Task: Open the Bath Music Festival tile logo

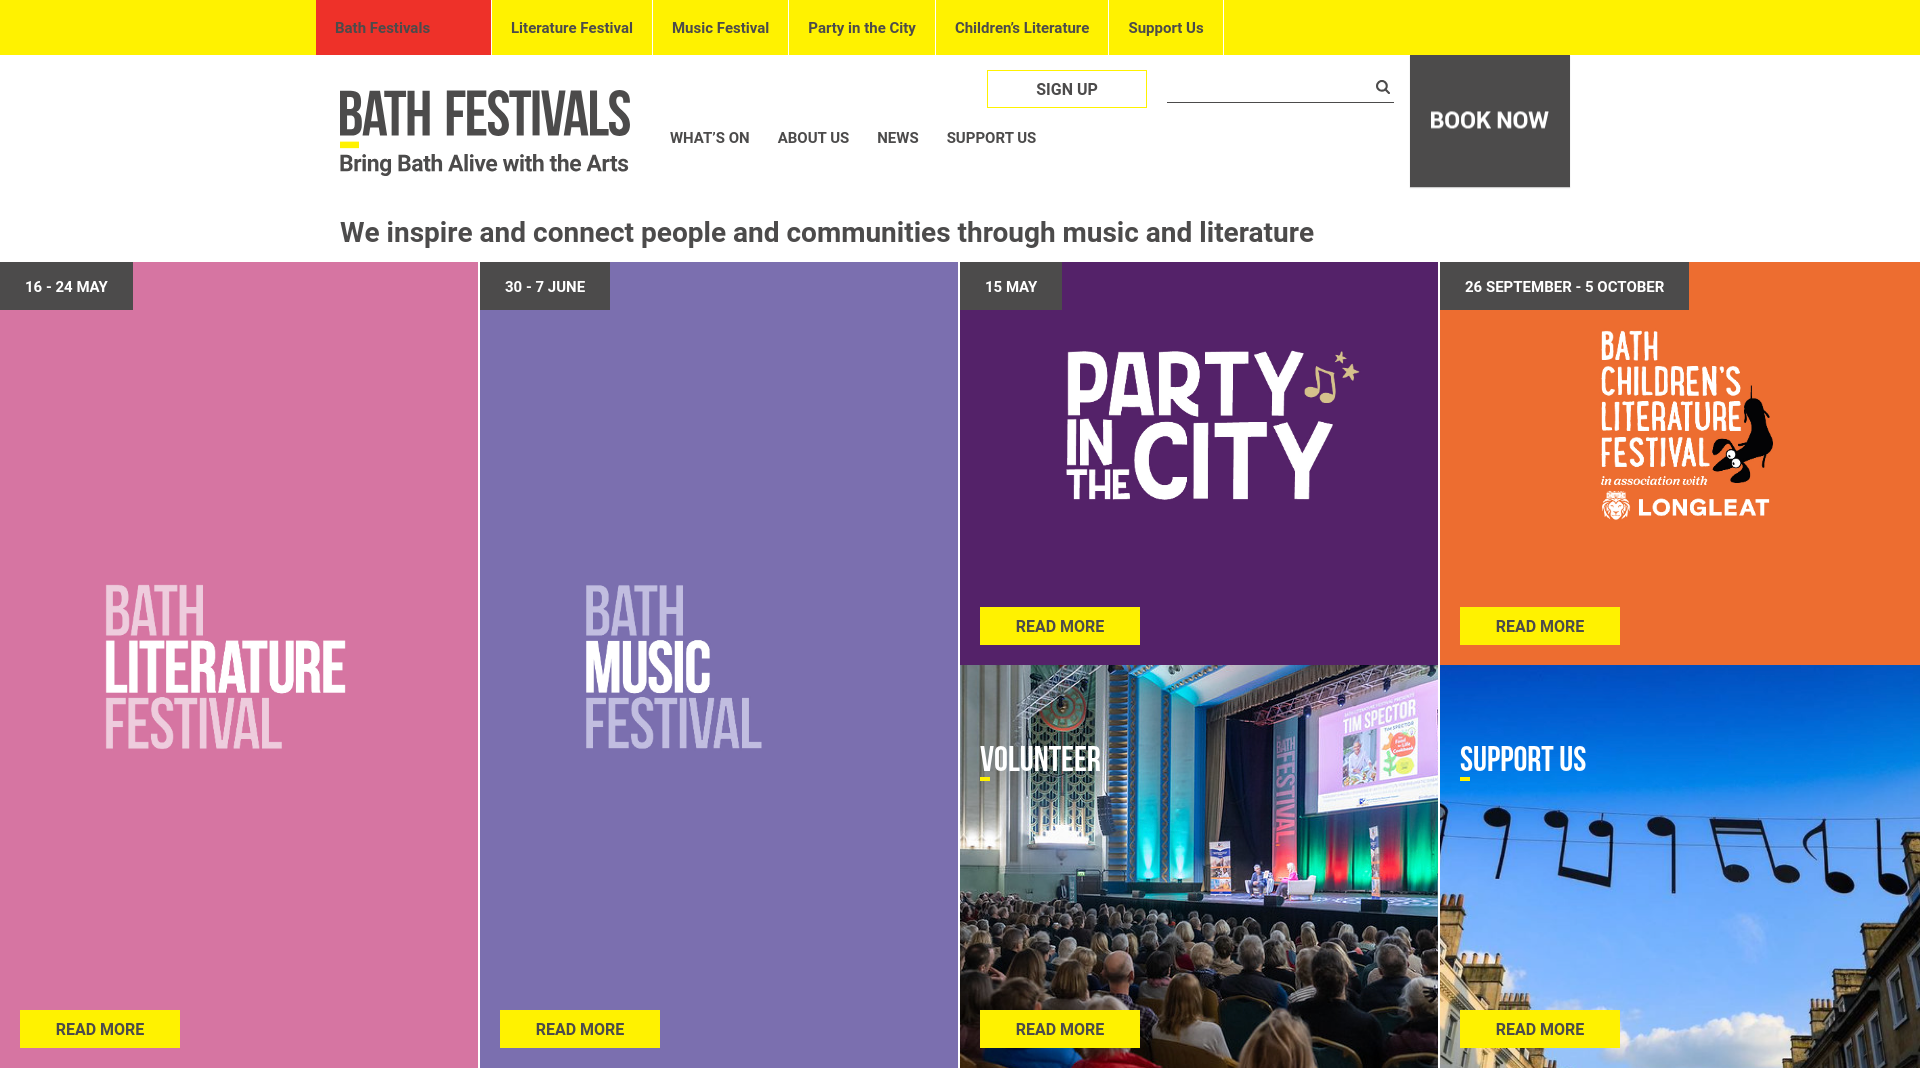Action: click(x=673, y=667)
